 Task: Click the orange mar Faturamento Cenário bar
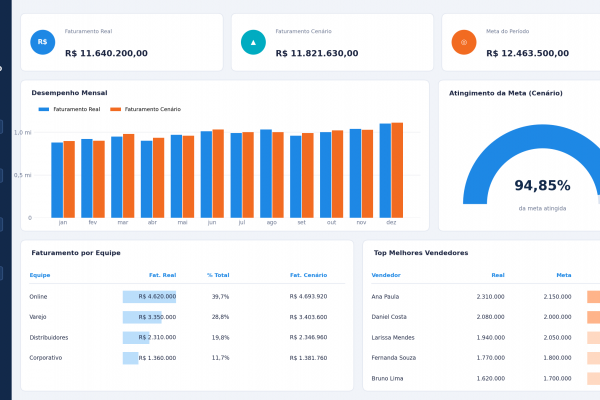[x=129, y=176]
